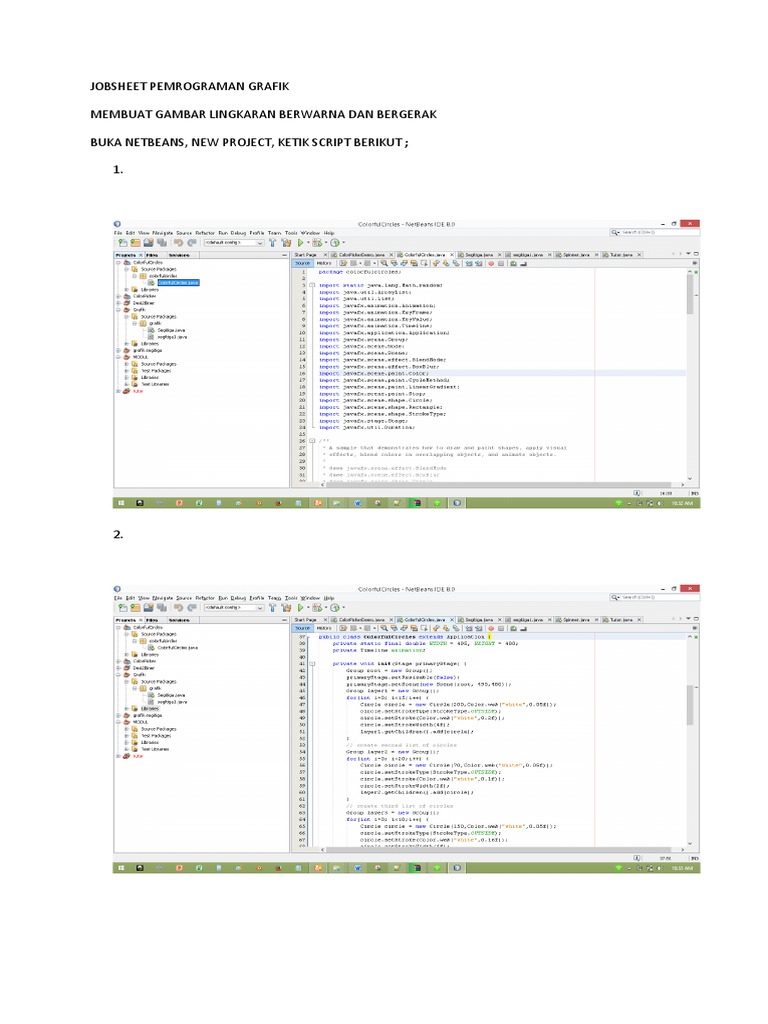Toggle the Source view button in screenshot 1

tap(300, 264)
